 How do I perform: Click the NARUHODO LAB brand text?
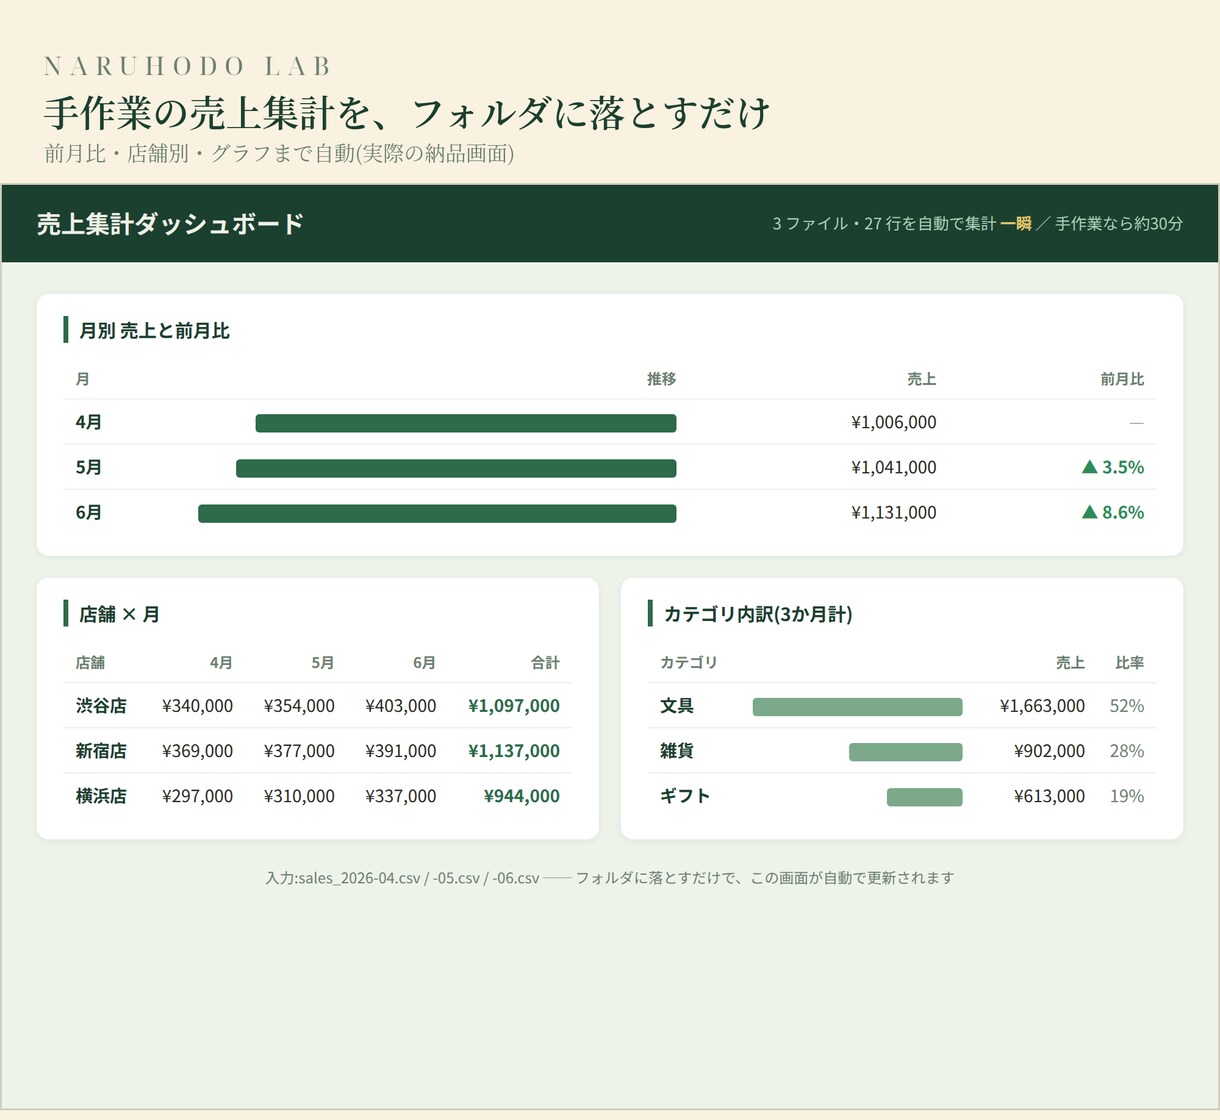click(x=187, y=67)
